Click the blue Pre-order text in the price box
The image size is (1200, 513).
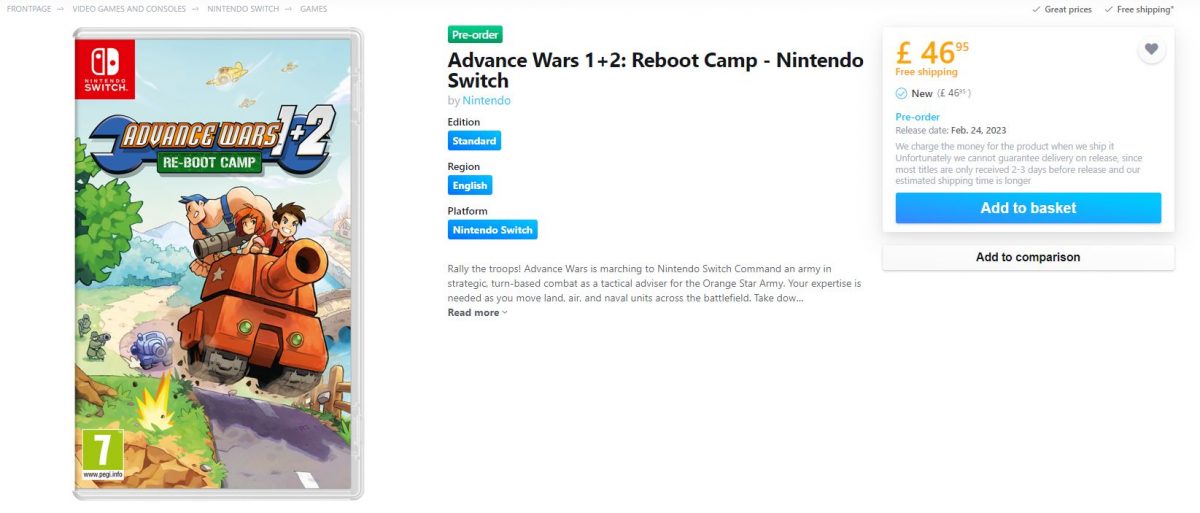coord(917,117)
